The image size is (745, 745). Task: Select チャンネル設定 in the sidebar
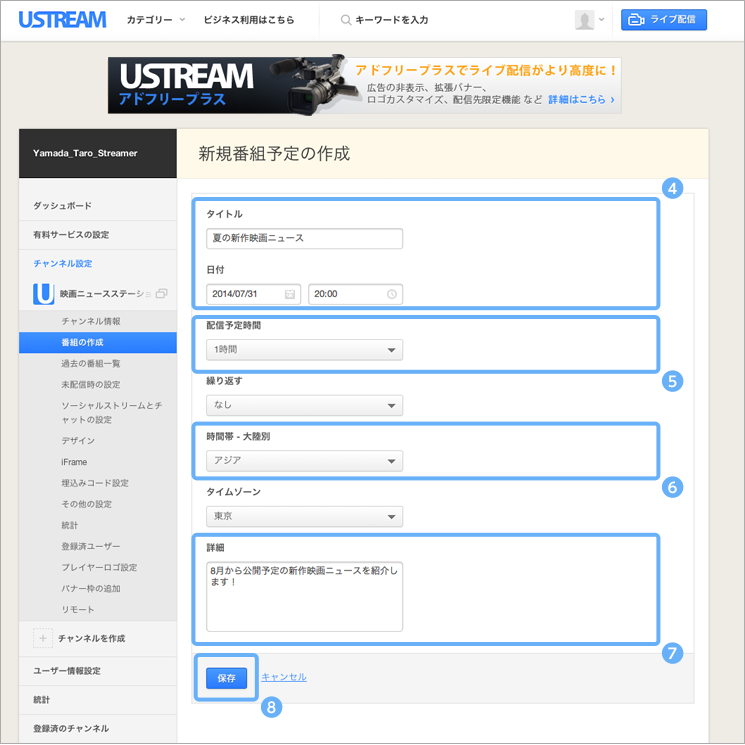pos(63,263)
